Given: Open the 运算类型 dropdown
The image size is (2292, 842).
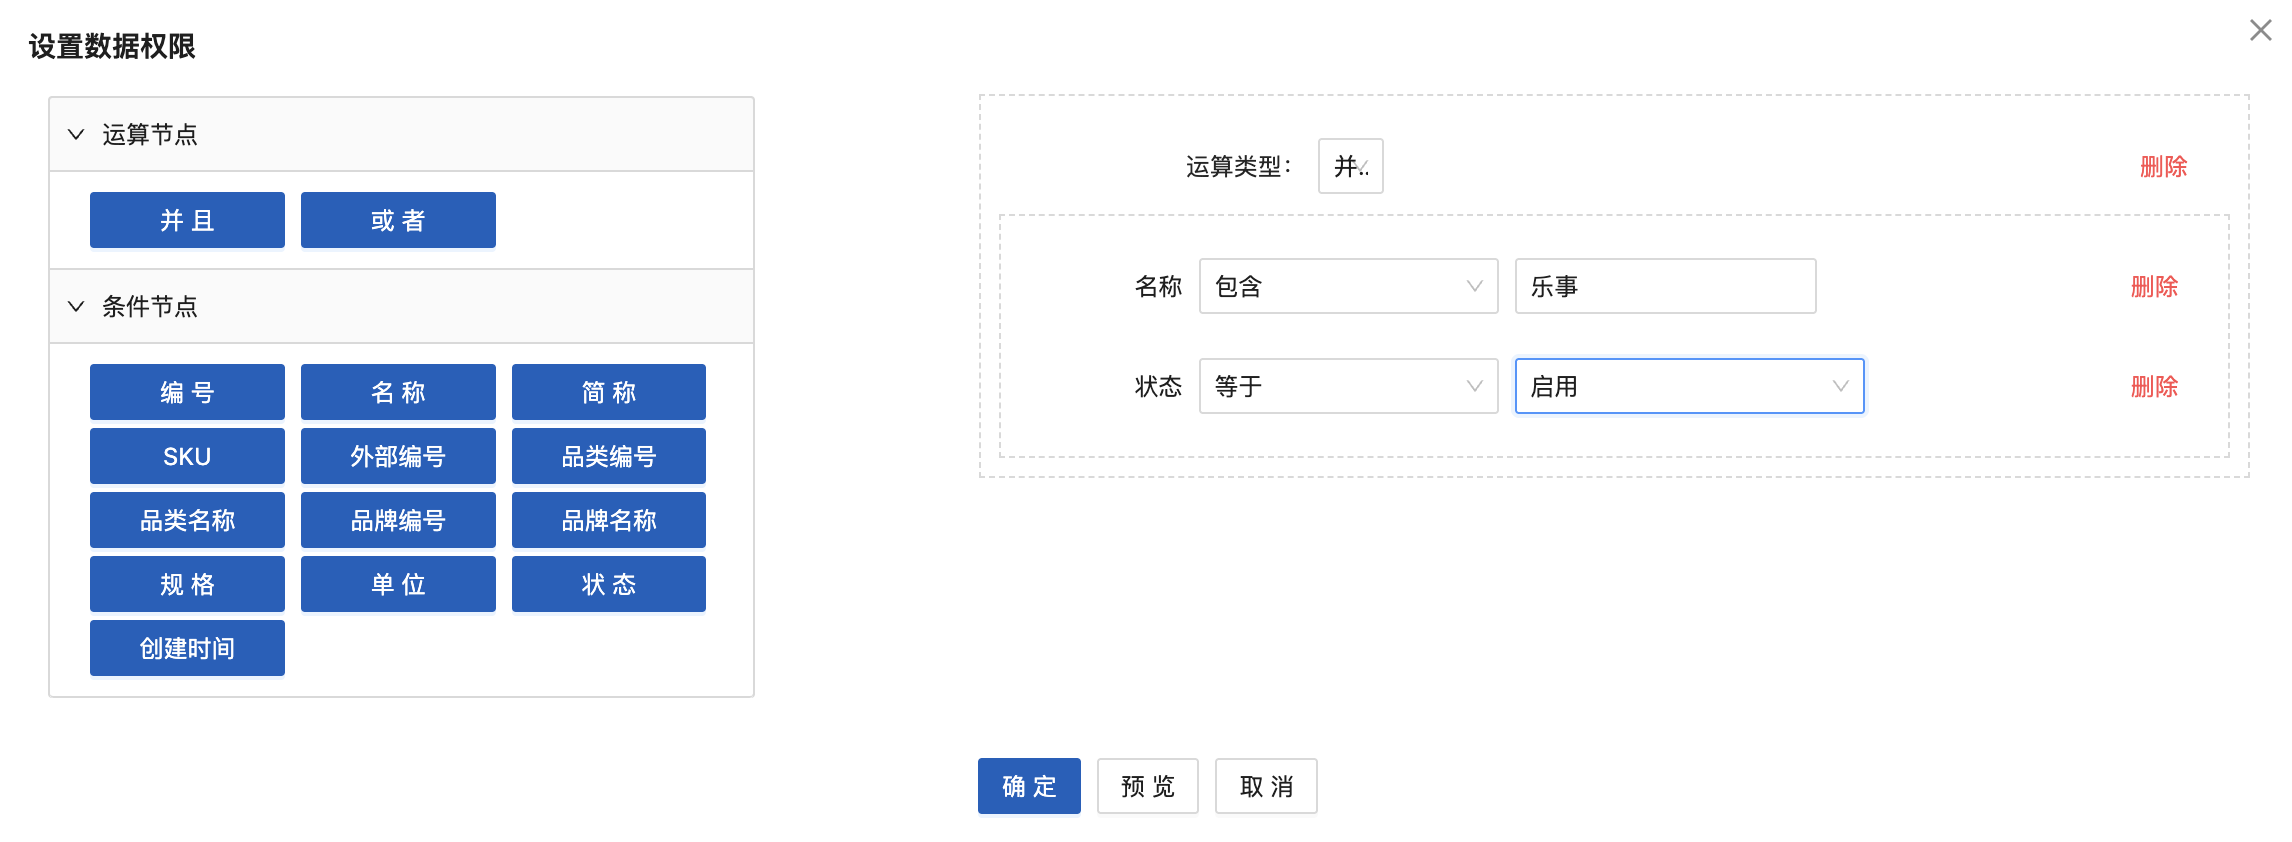Looking at the screenshot, I should tap(1350, 166).
